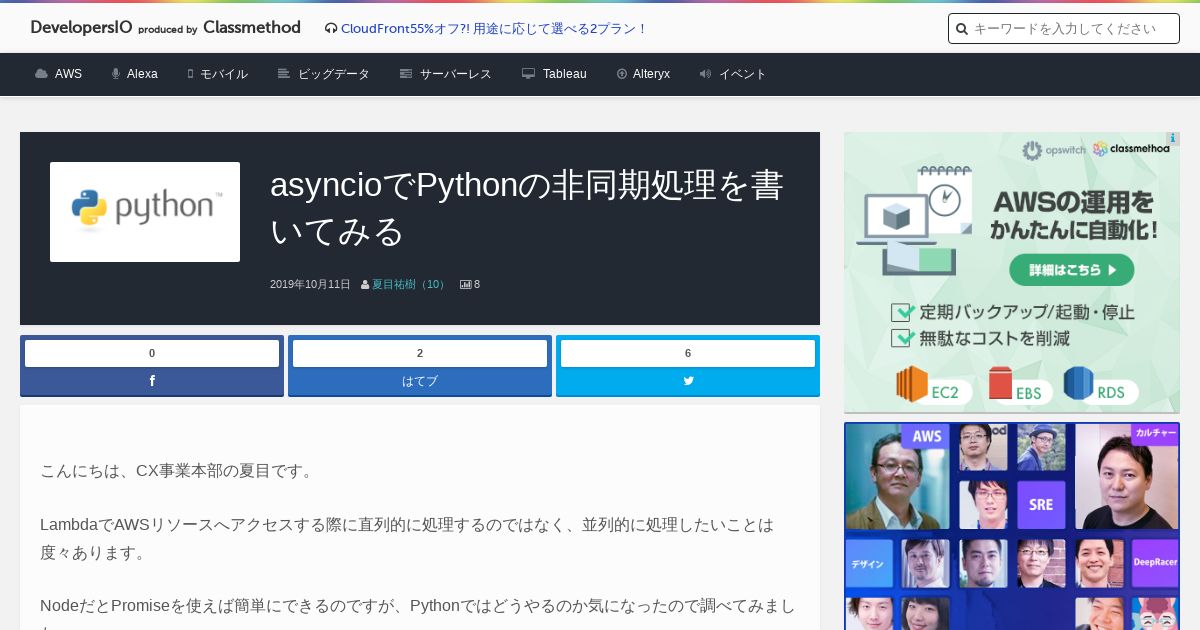
Task: Click the ad info icon on opswitch banner
Action: (1173, 138)
